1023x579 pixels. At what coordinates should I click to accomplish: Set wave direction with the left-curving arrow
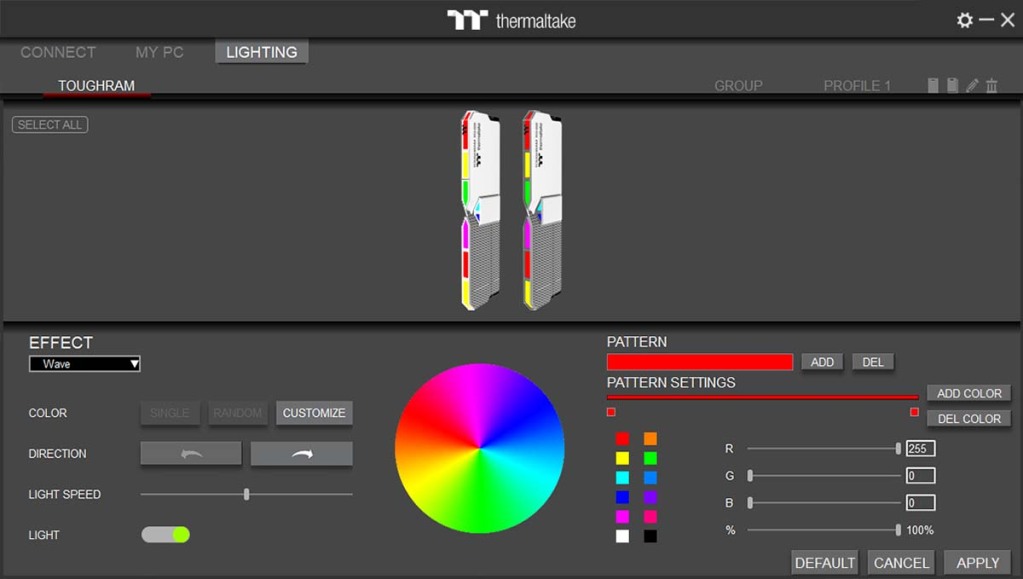coord(191,454)
